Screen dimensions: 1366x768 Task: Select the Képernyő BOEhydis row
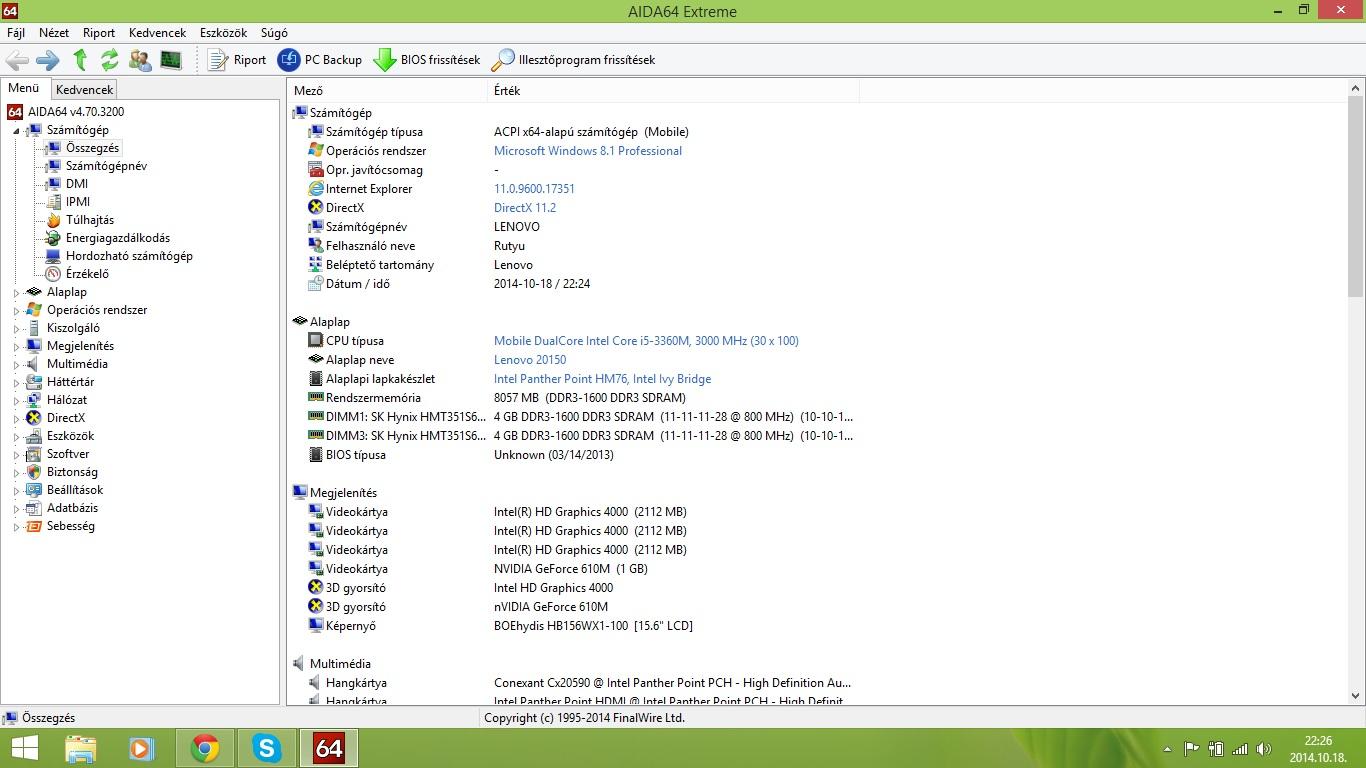click(x=574, y=626)
